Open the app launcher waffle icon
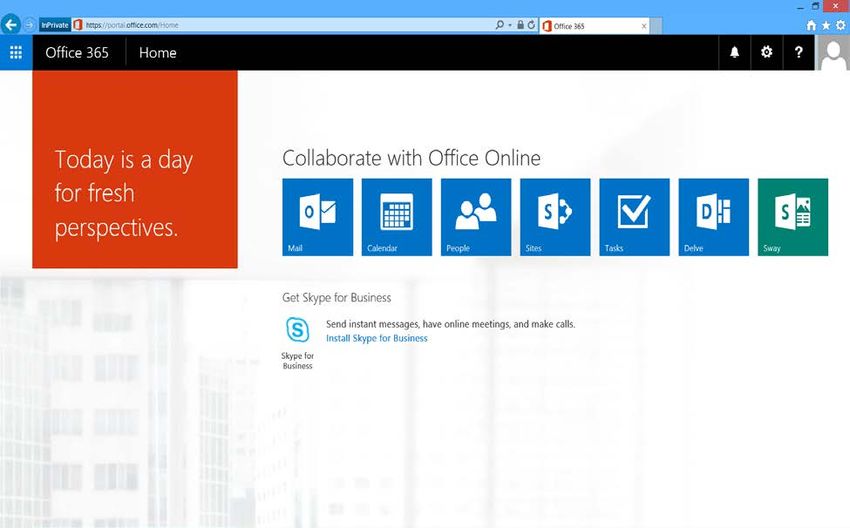Screen dimensions: 850x528 pyautogui.click(x=16, y=53)
